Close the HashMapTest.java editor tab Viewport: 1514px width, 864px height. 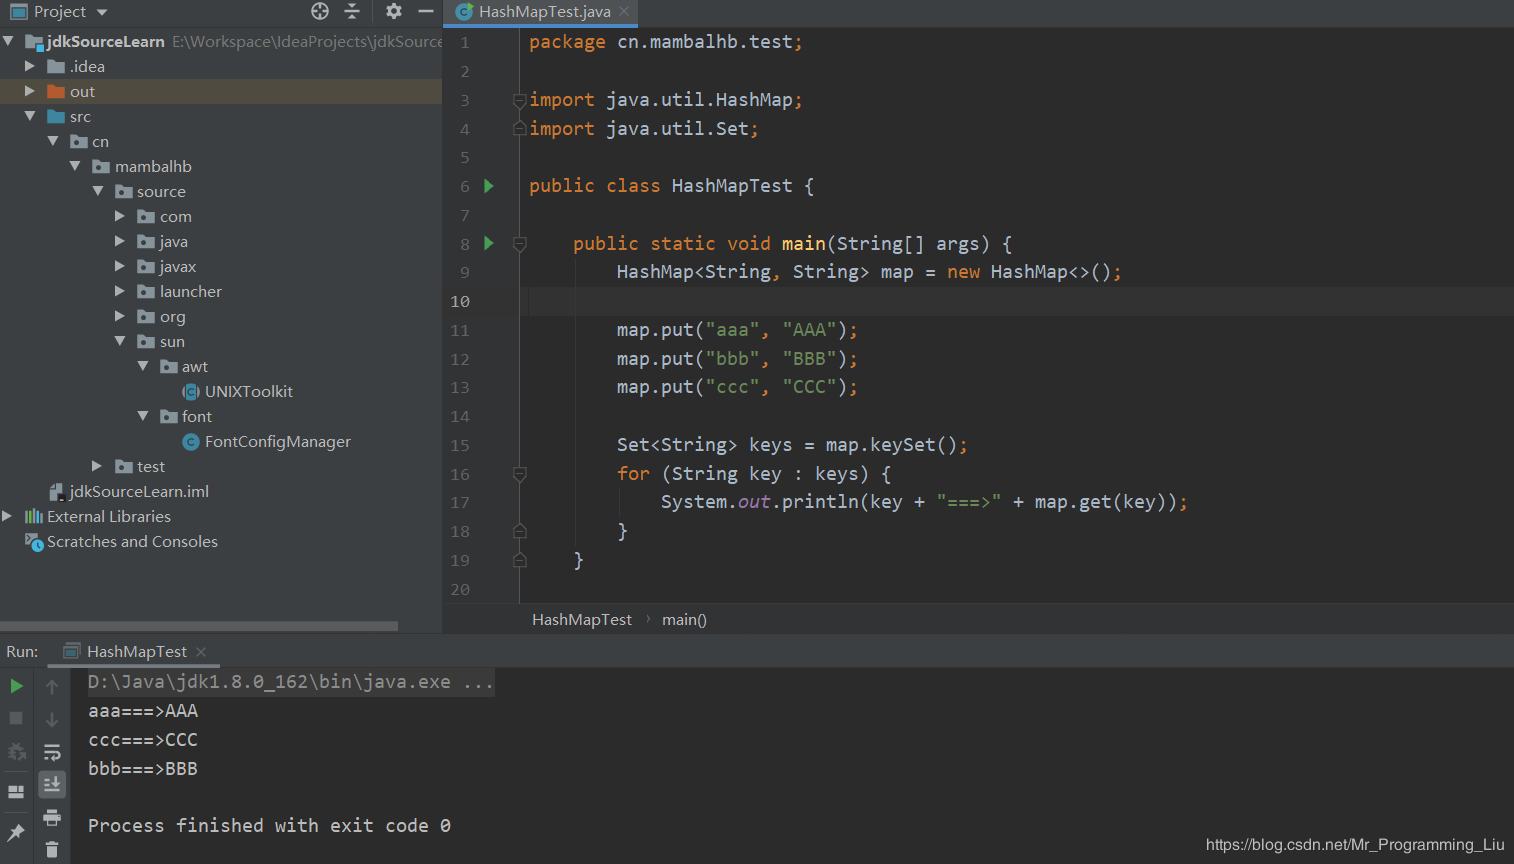[x=624, y=11]
